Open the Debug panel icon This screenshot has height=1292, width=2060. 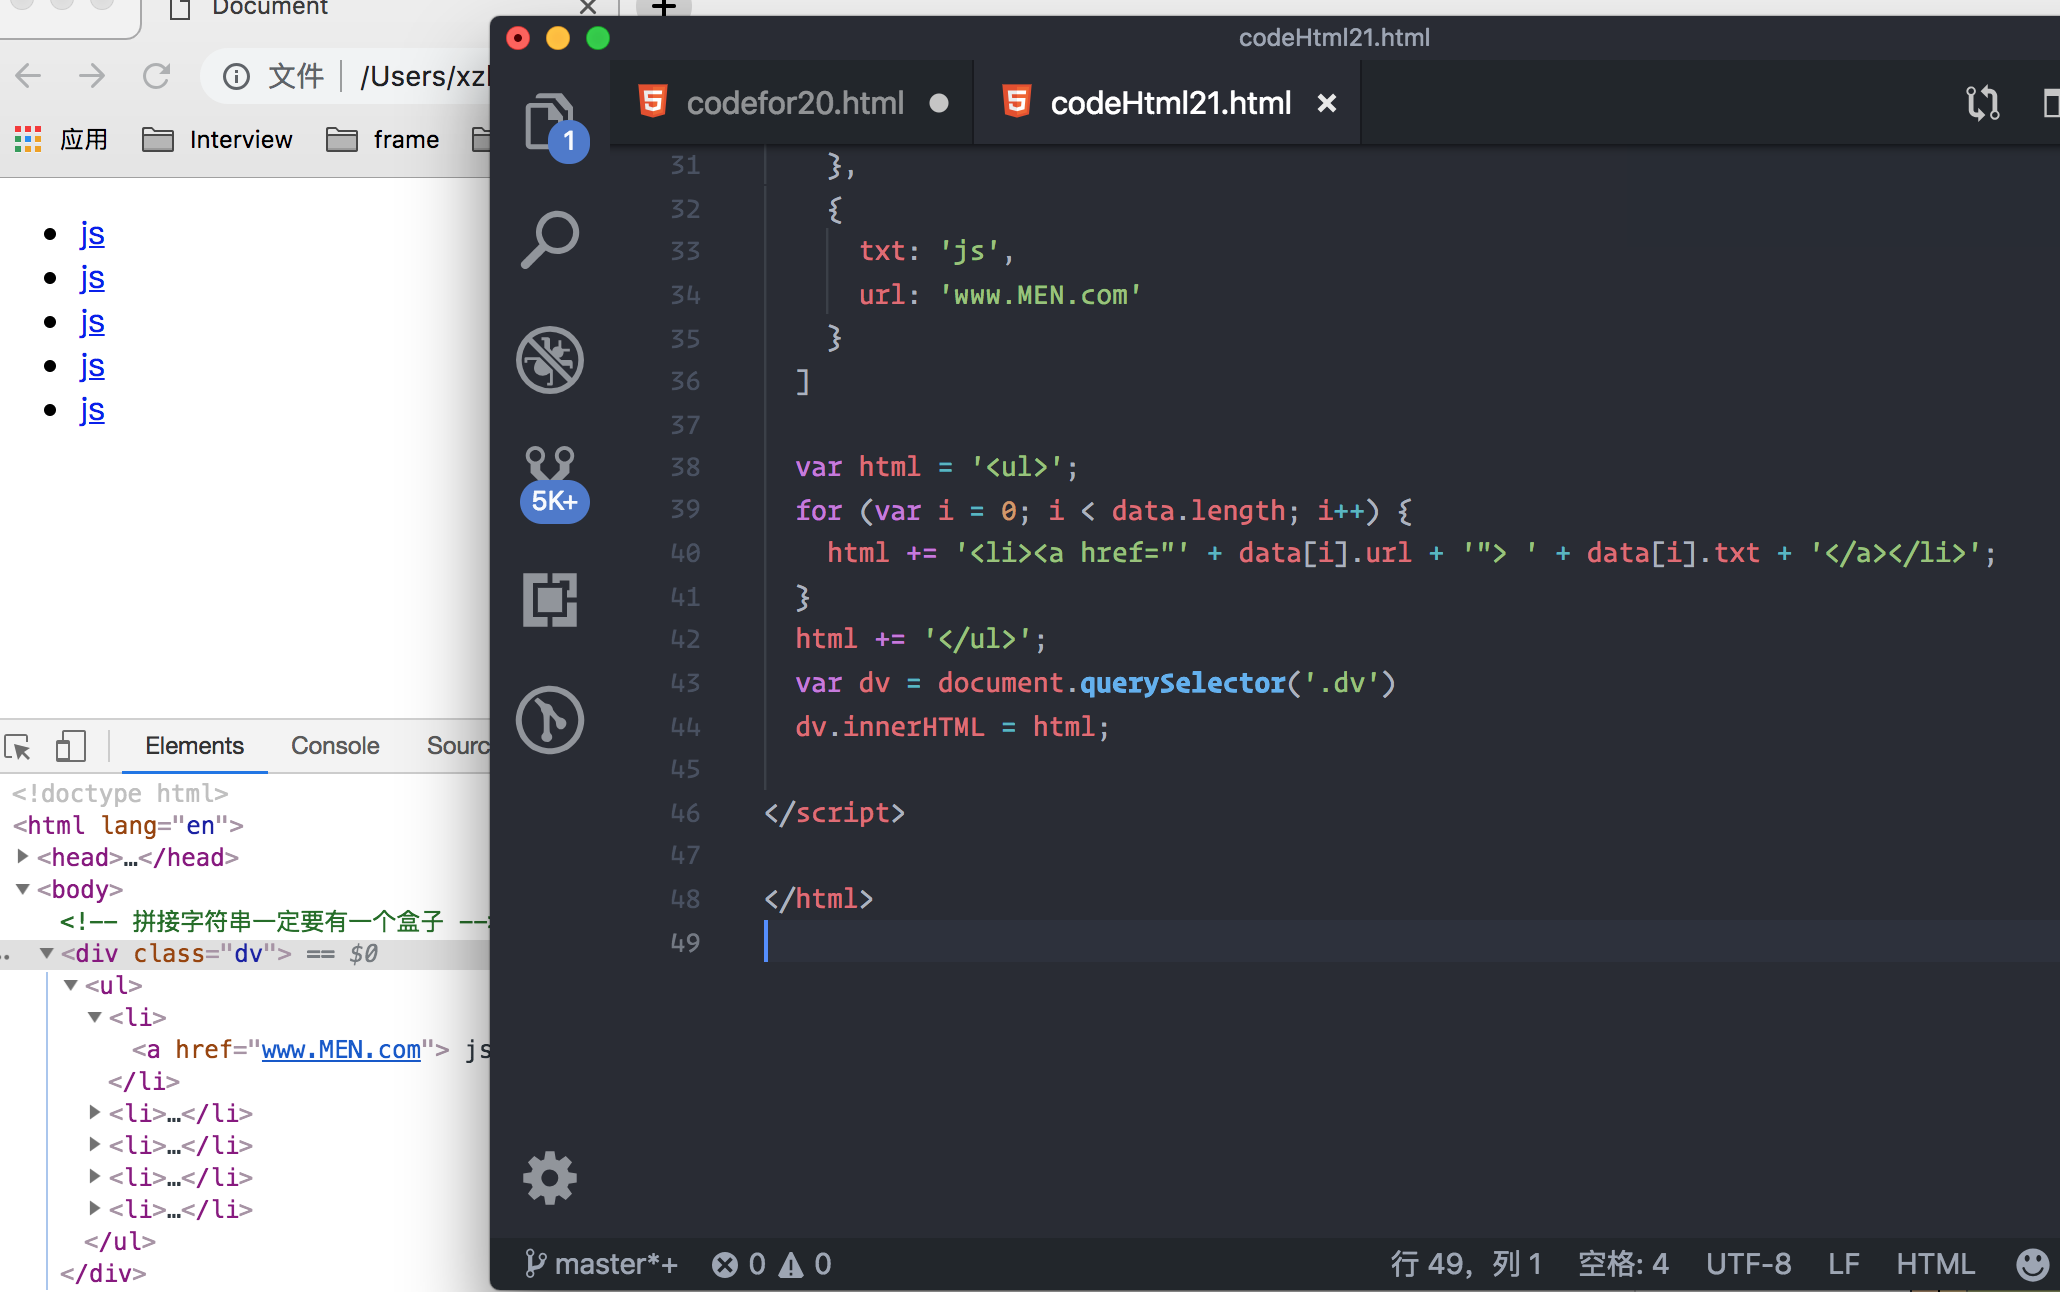pyautogui.click(x=550, y=360)
